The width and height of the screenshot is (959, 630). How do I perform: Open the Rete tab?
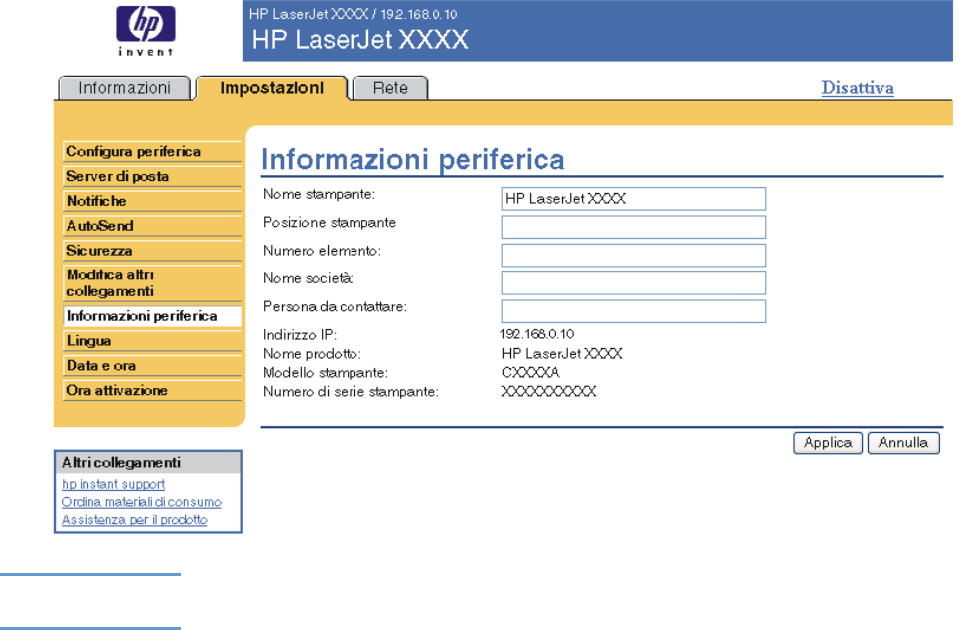390,88
